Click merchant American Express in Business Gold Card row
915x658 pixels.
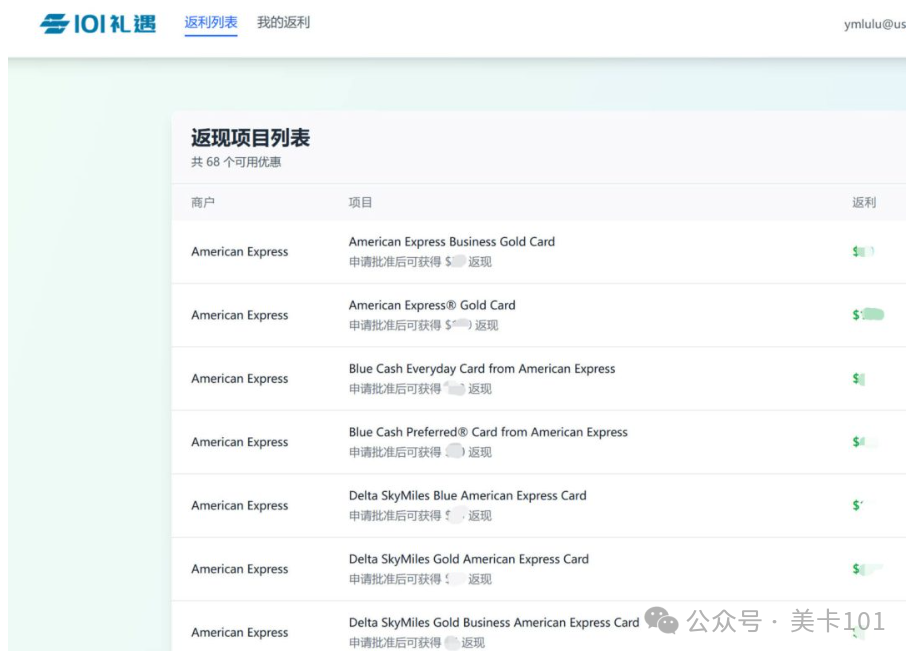(239, 251)
